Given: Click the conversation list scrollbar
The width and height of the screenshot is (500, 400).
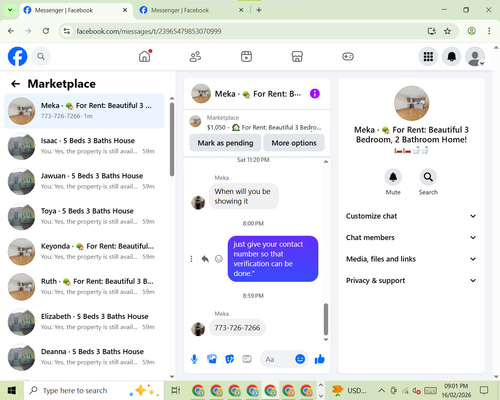Looking at the screenshot, I should [x=172, y=139].
